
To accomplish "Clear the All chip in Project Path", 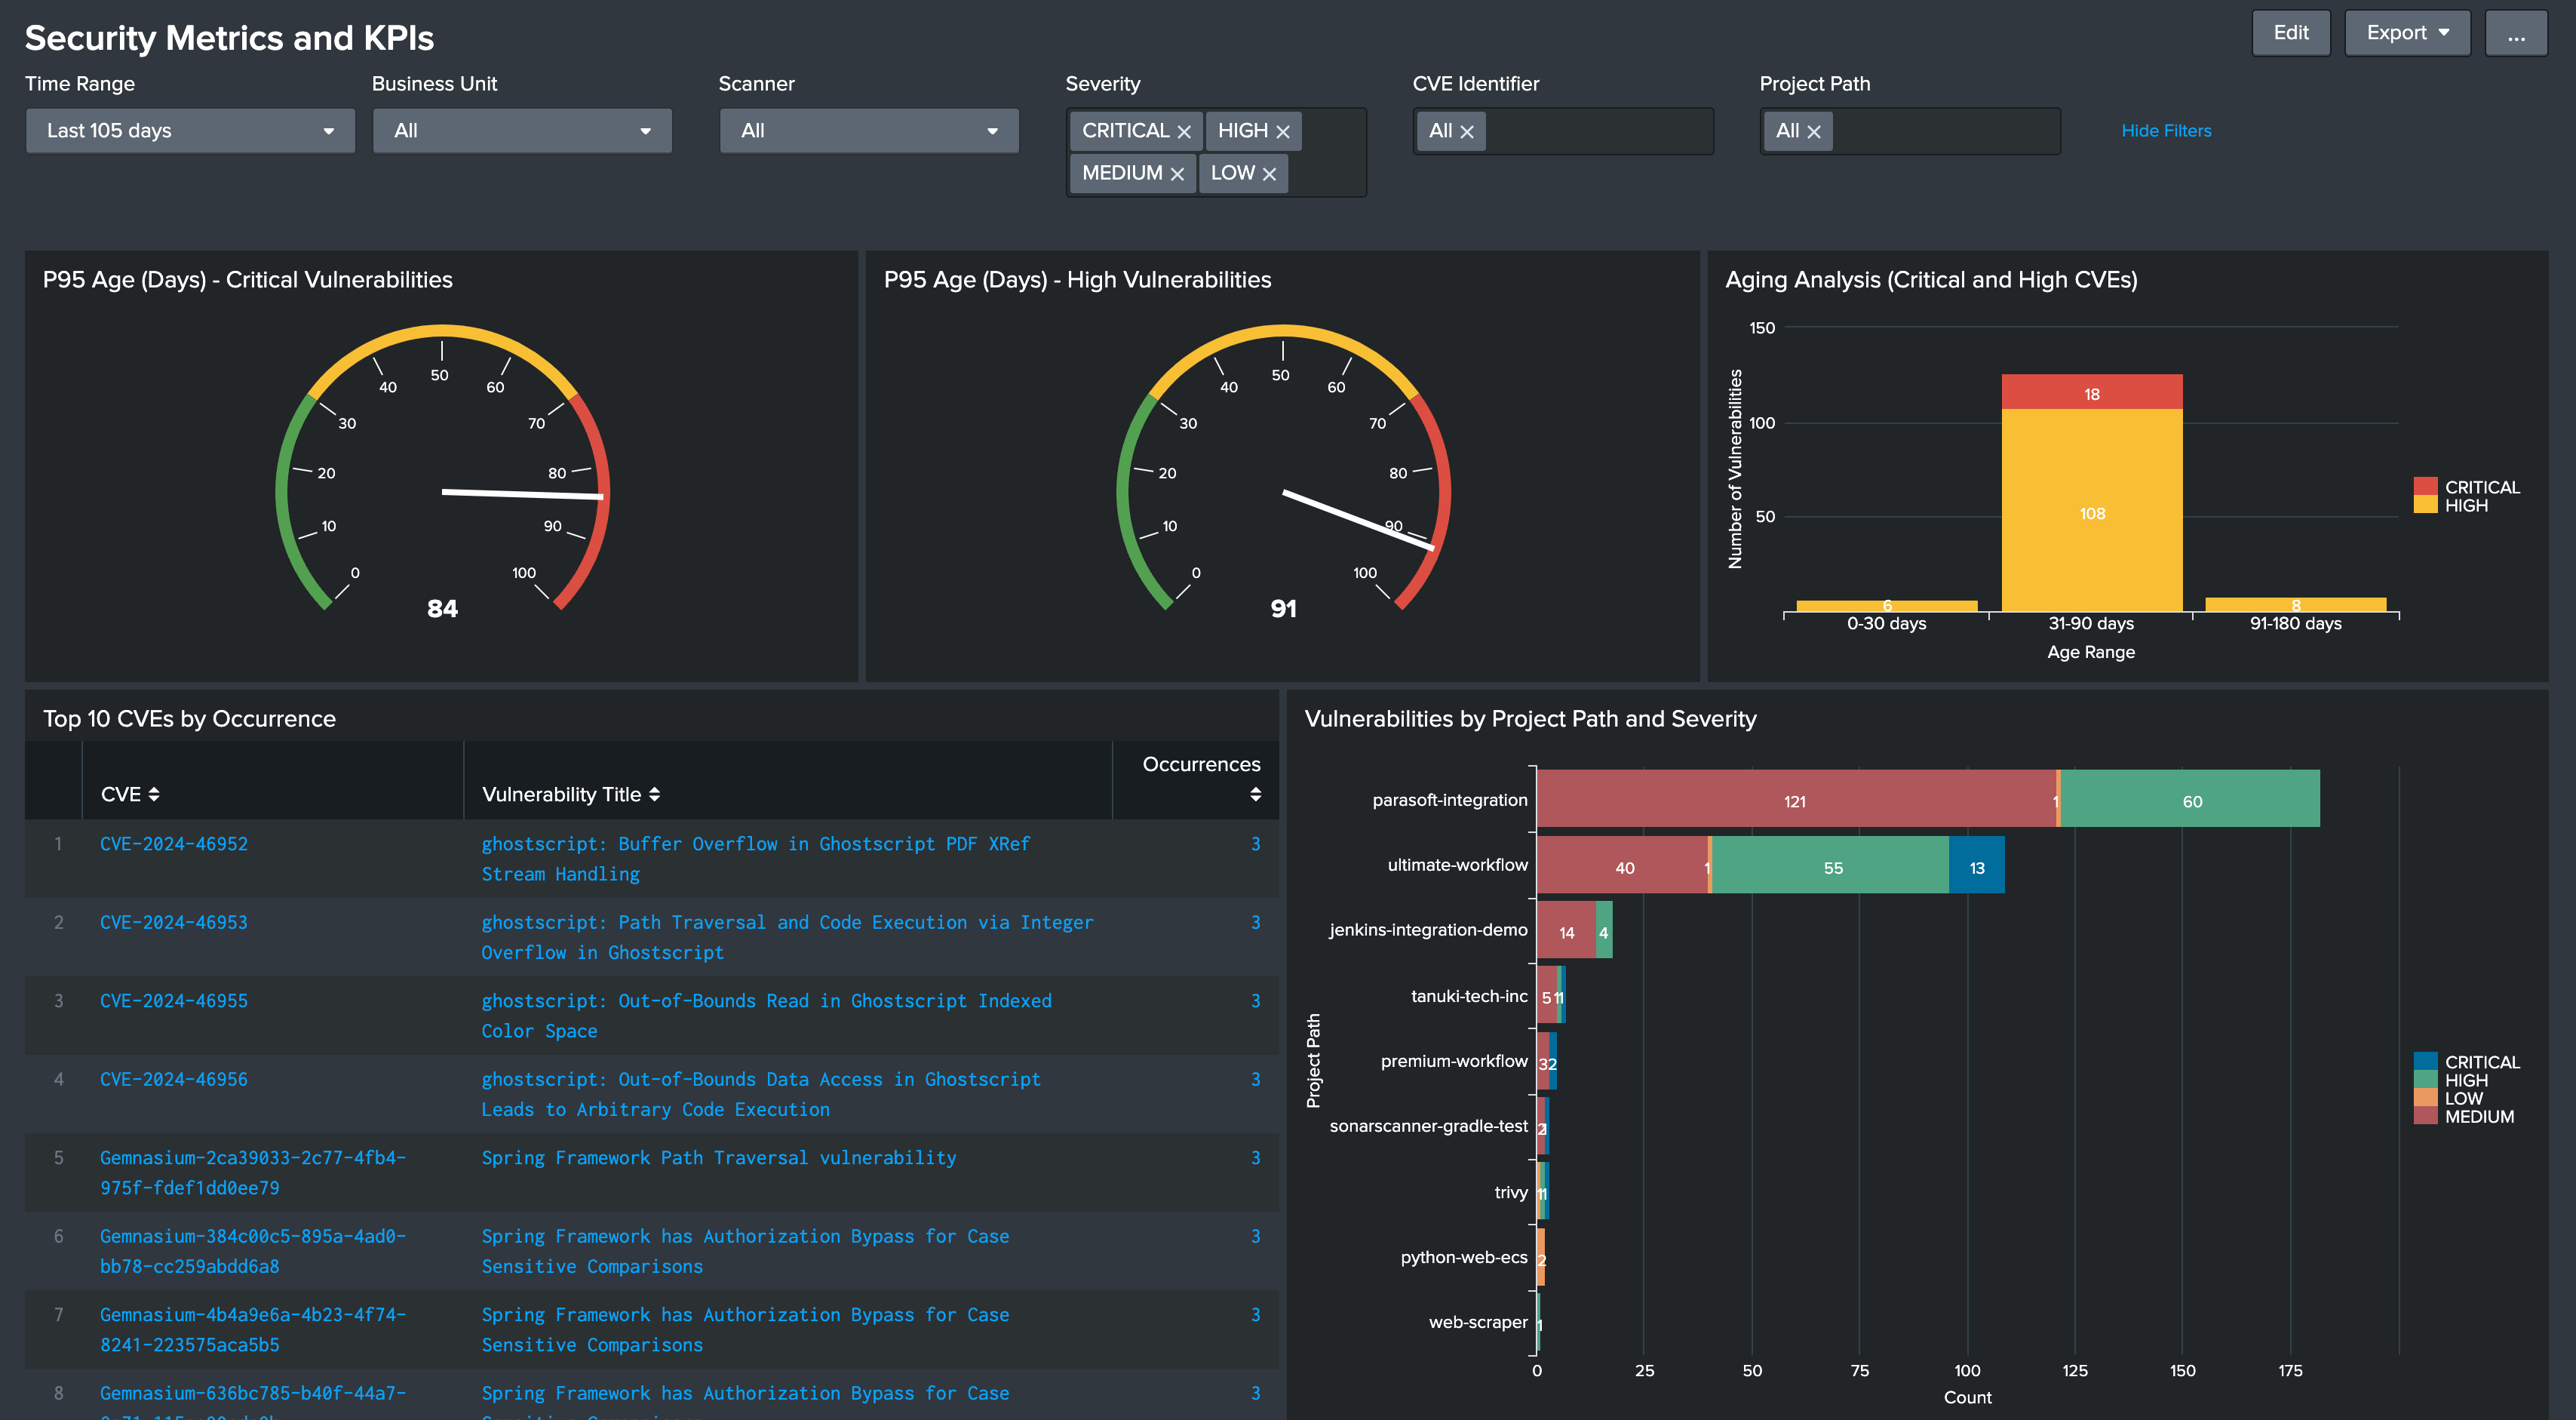I will tap(1813, 131).
